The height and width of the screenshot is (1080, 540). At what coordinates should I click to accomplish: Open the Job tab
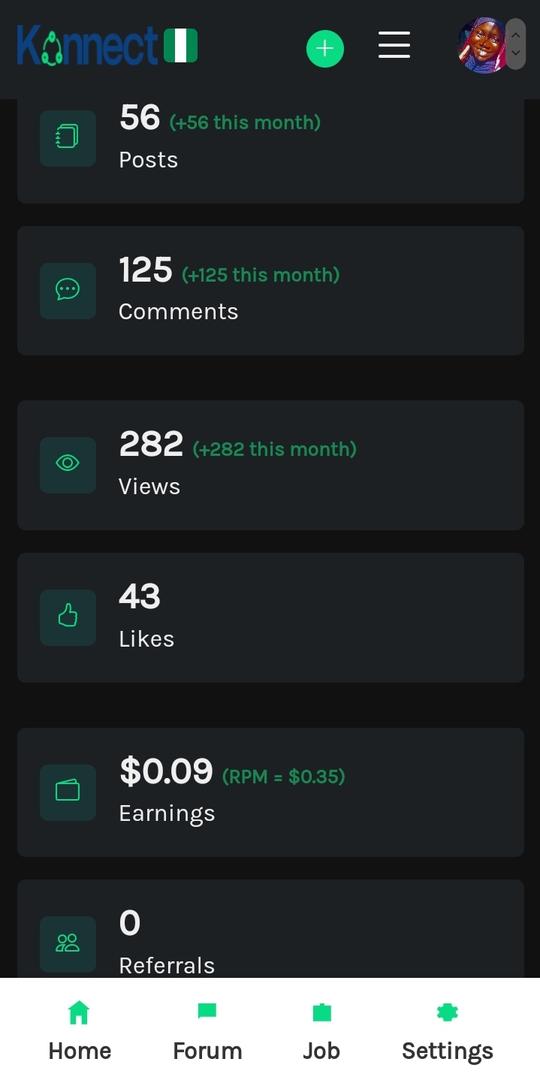[321, 1032]
